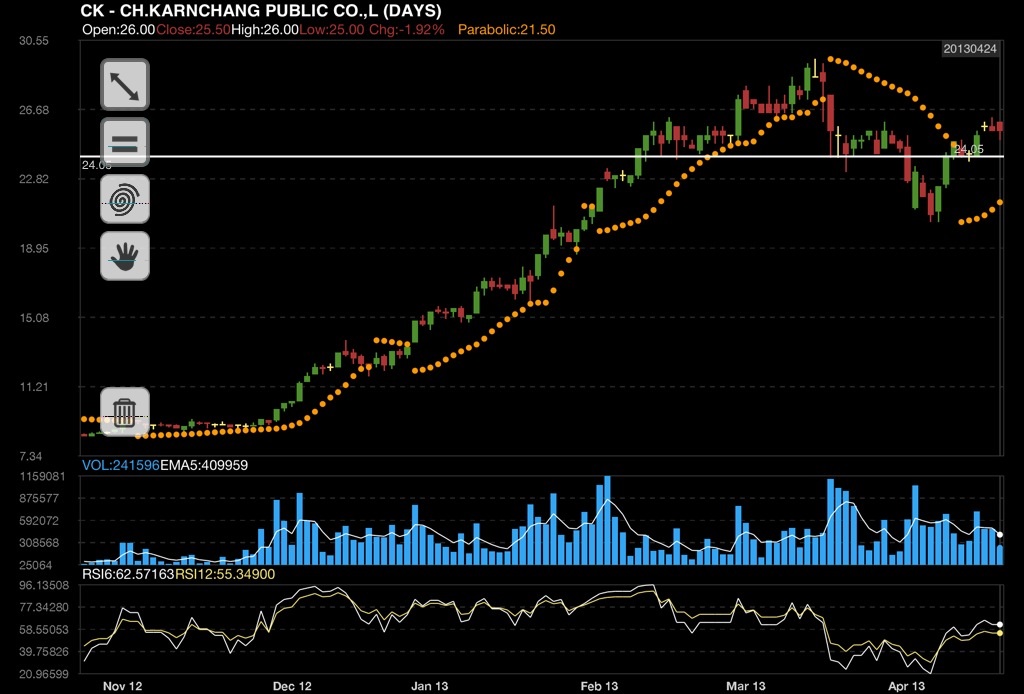Select the trend line drawing tool
Viewport: 1024px width, 694px height.
coord(125,85)
